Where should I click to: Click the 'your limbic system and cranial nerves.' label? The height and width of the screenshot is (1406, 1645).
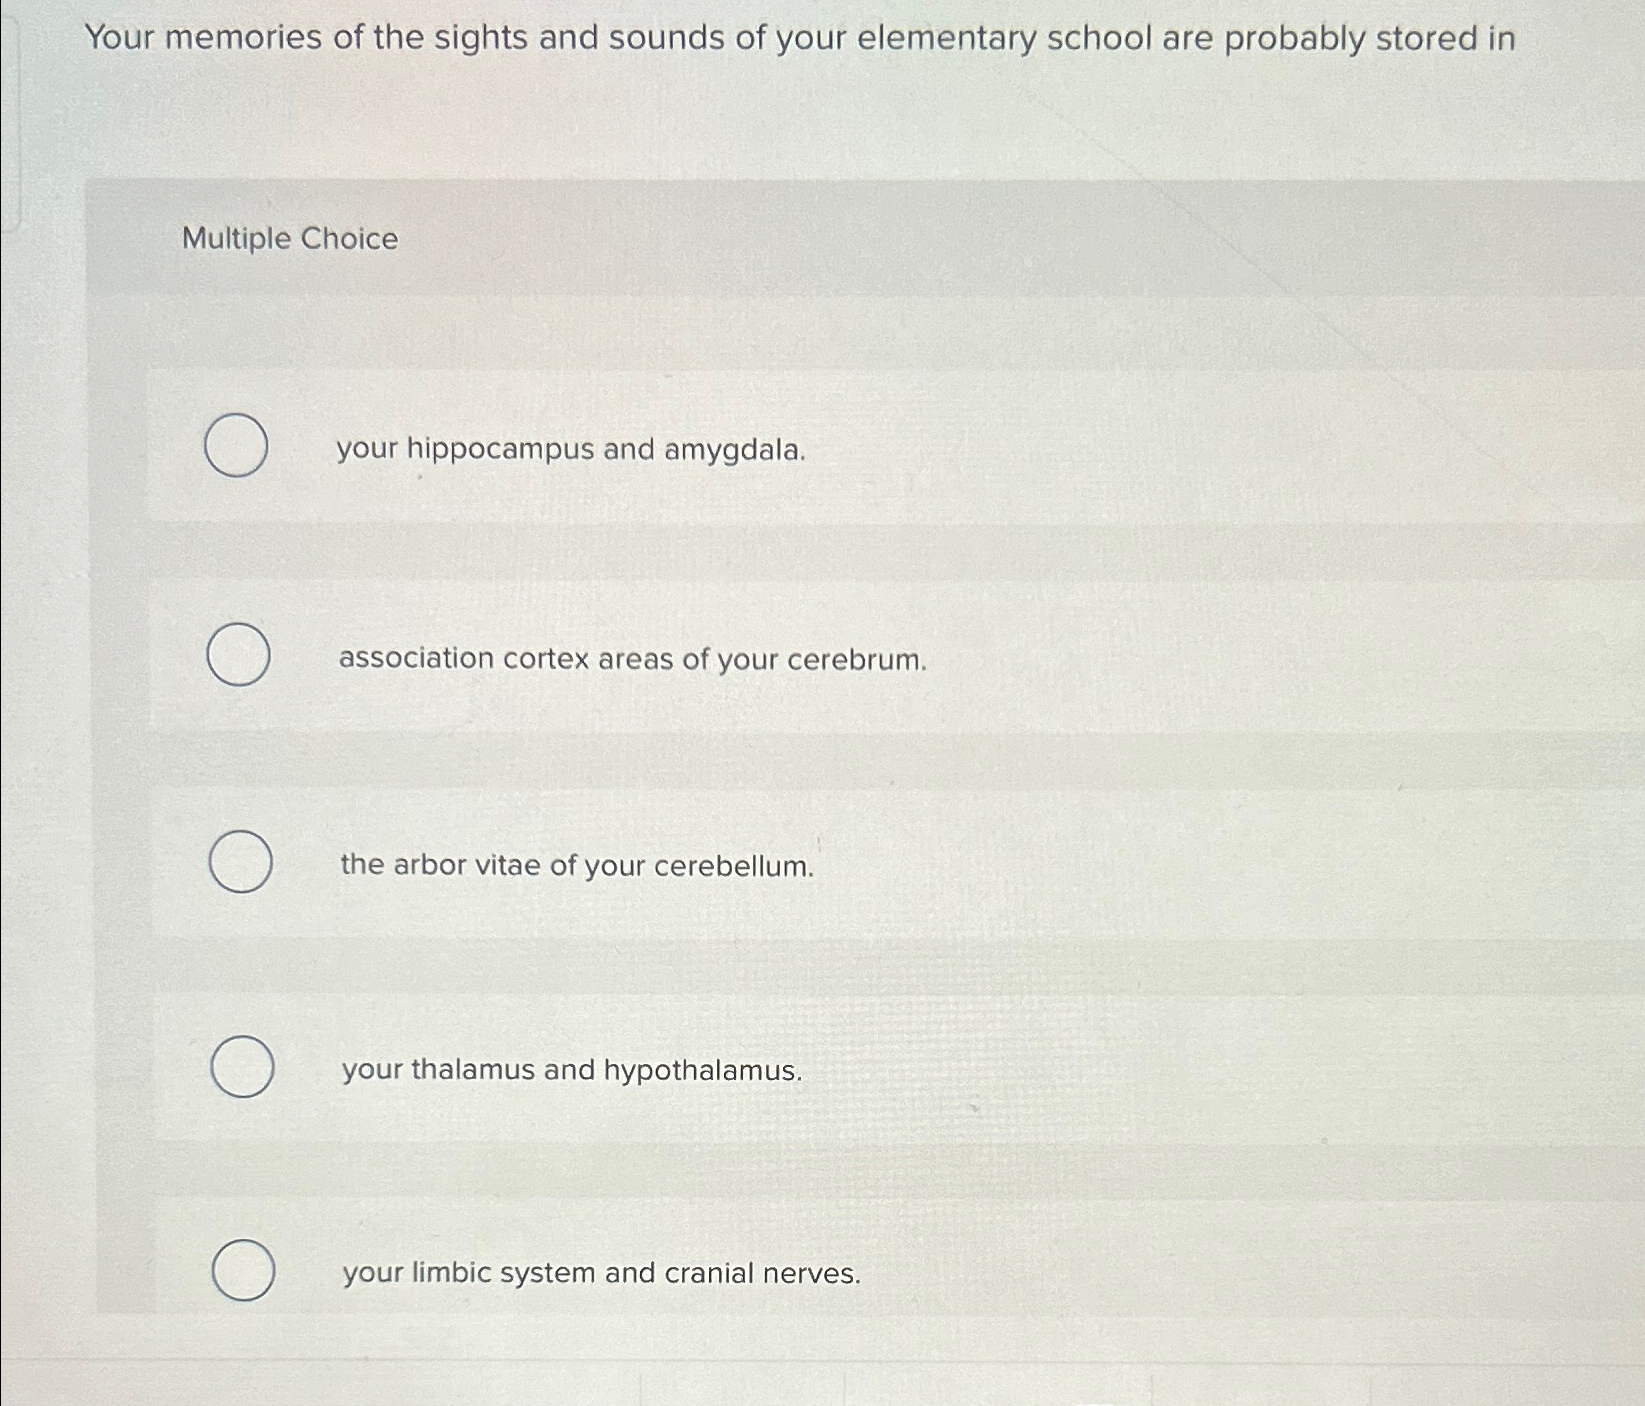click(x=602, y=1274)
